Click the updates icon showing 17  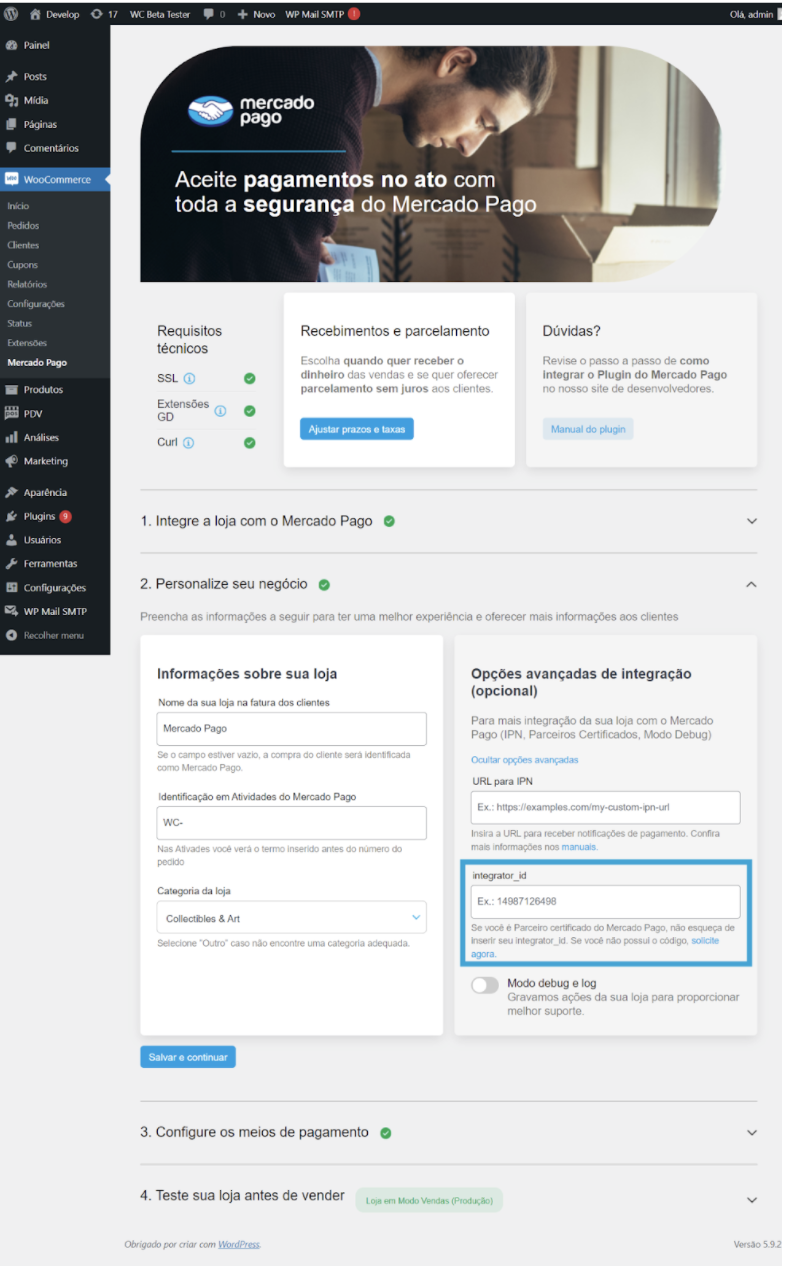pos(96,14)
